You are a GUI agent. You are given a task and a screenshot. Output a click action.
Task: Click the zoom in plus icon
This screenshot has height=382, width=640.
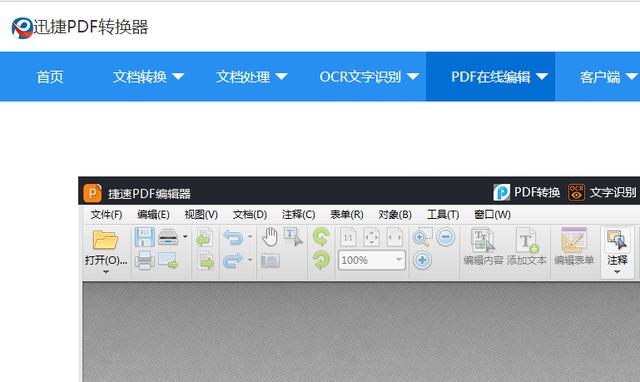tap(422, 260)
